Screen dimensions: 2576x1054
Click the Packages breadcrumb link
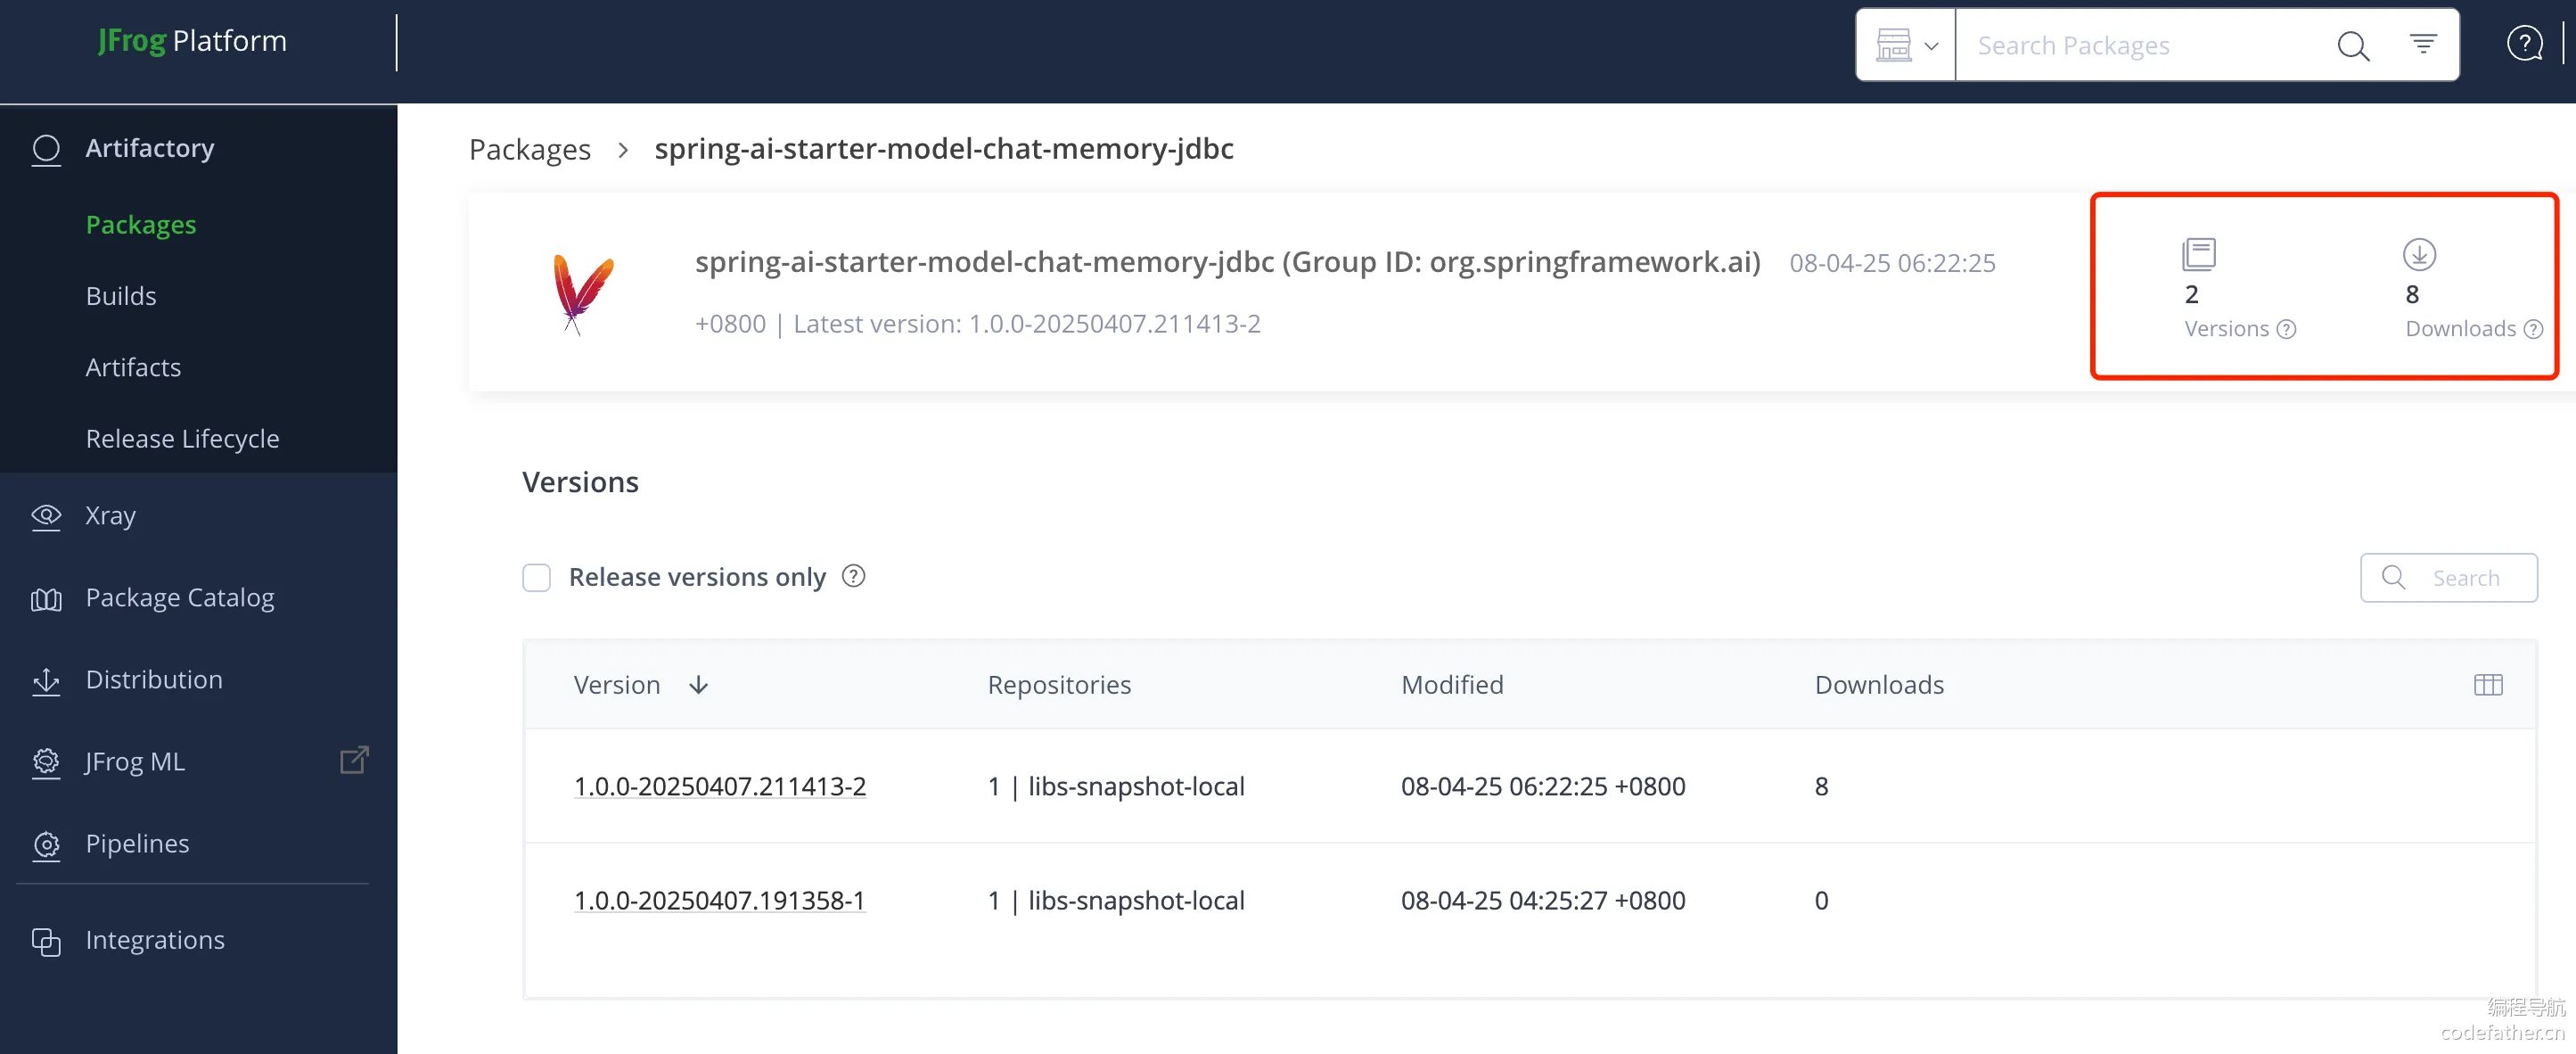pos(530,149)
